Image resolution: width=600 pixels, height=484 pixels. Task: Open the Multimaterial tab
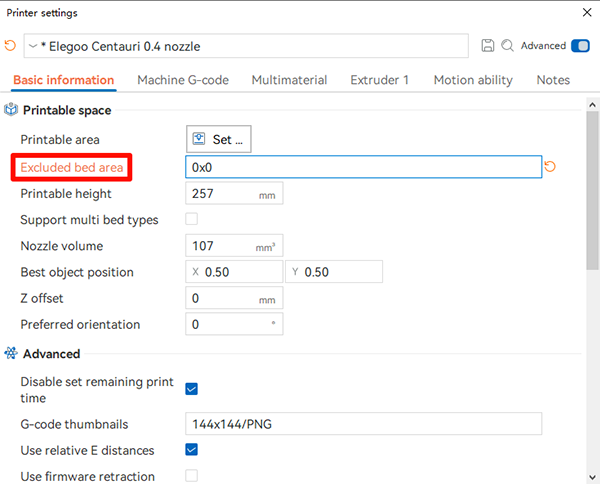point(290,80)
